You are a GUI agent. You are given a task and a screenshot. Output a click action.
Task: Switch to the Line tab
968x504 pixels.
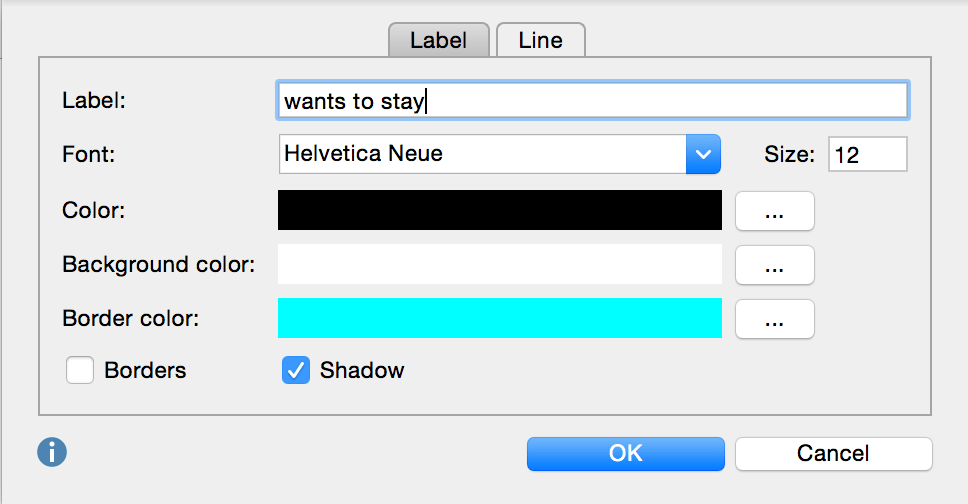[x=541, y=40]
